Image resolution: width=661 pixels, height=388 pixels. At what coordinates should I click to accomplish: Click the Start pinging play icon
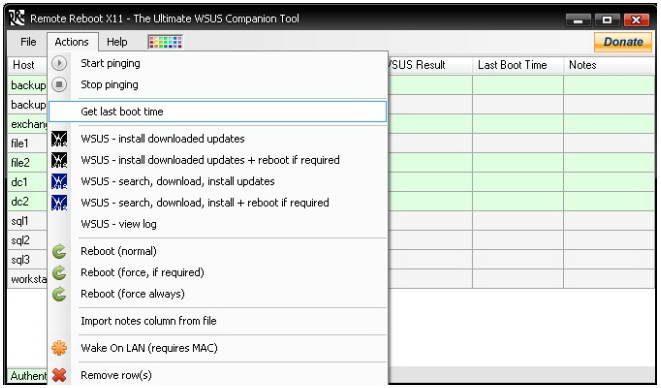(x=59, y=63)
